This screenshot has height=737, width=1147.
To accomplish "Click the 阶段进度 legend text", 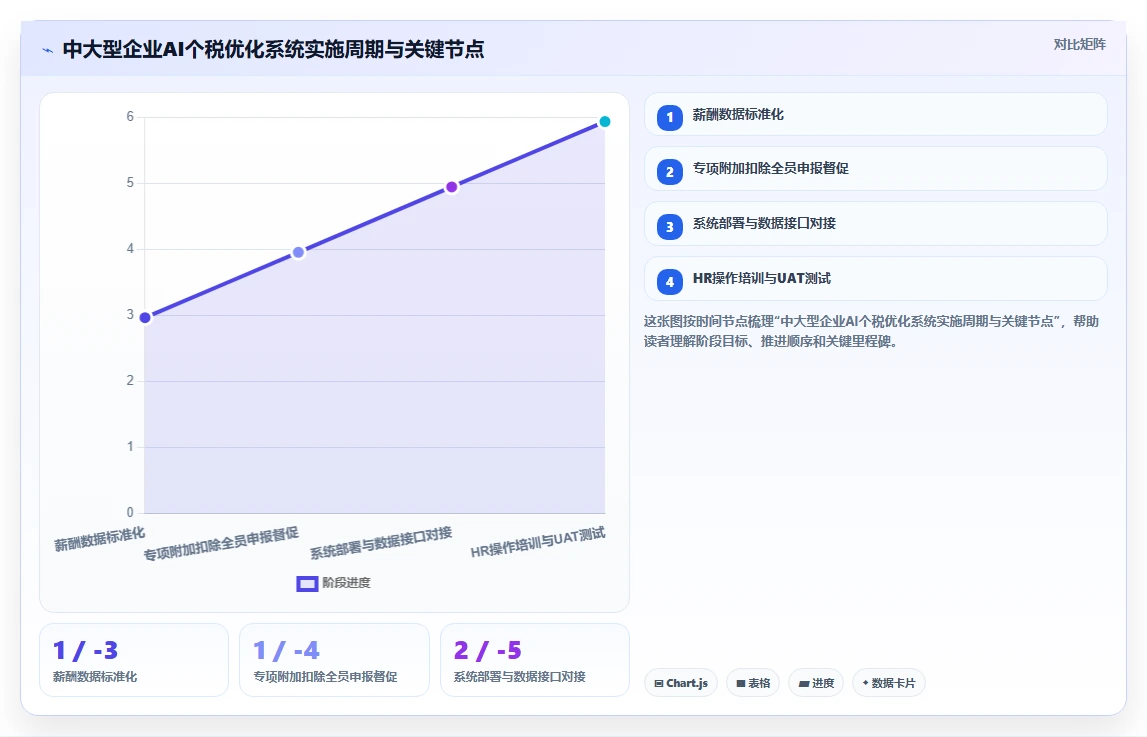I will coord(346,583).
